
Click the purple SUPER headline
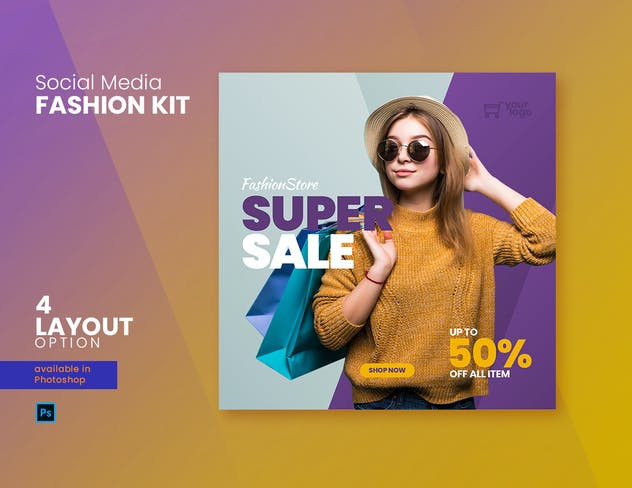point(317,213)
